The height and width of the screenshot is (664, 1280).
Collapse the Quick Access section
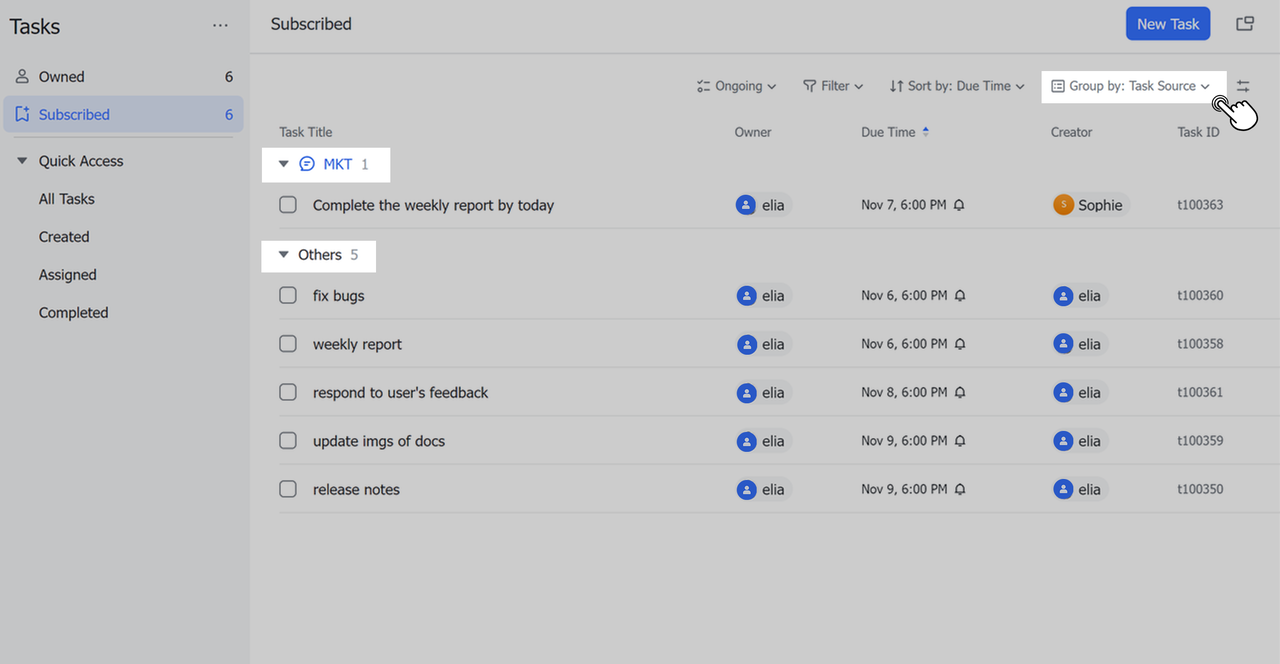(x=22, y=161)
